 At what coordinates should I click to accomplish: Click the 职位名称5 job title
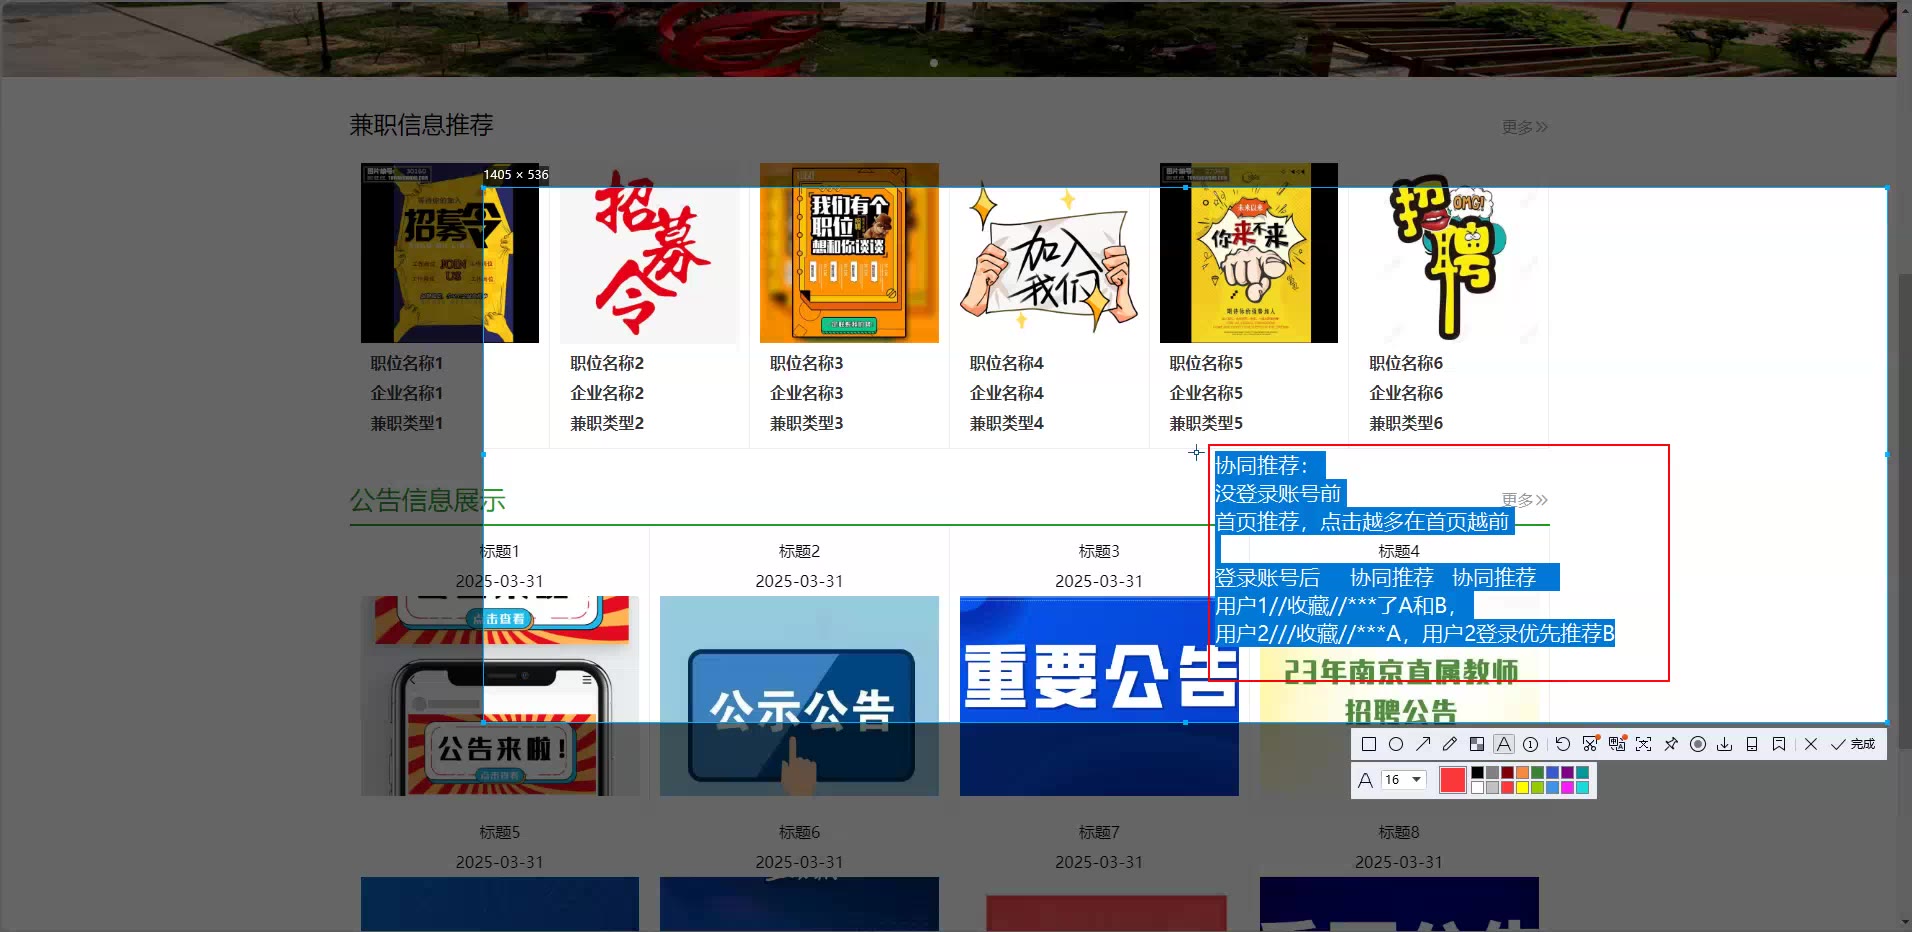tap(1207, 363)
